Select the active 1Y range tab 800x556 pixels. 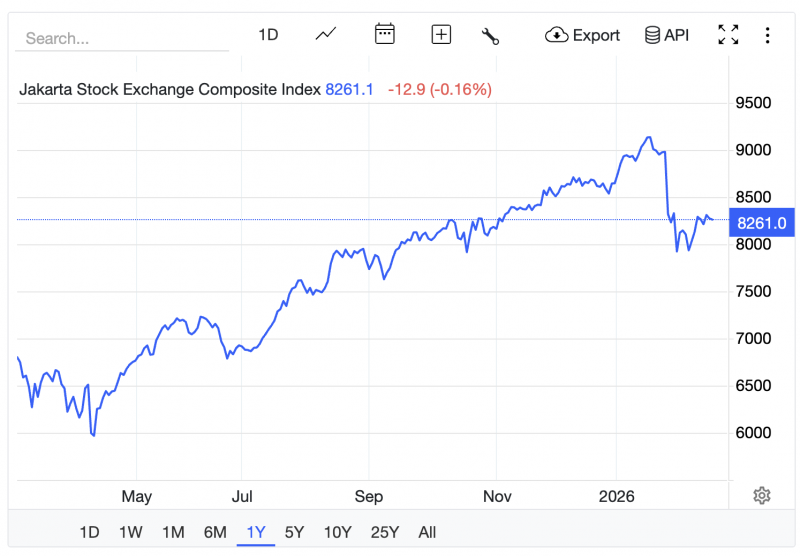256,532
